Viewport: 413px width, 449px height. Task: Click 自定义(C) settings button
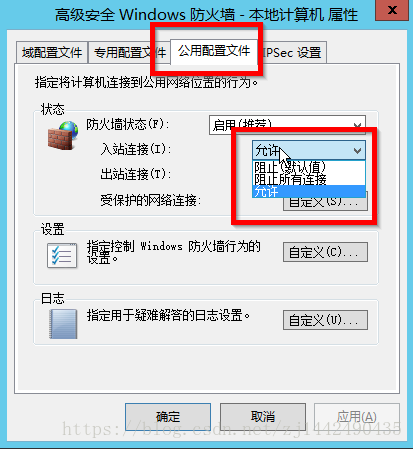click(x=325, y=252)
